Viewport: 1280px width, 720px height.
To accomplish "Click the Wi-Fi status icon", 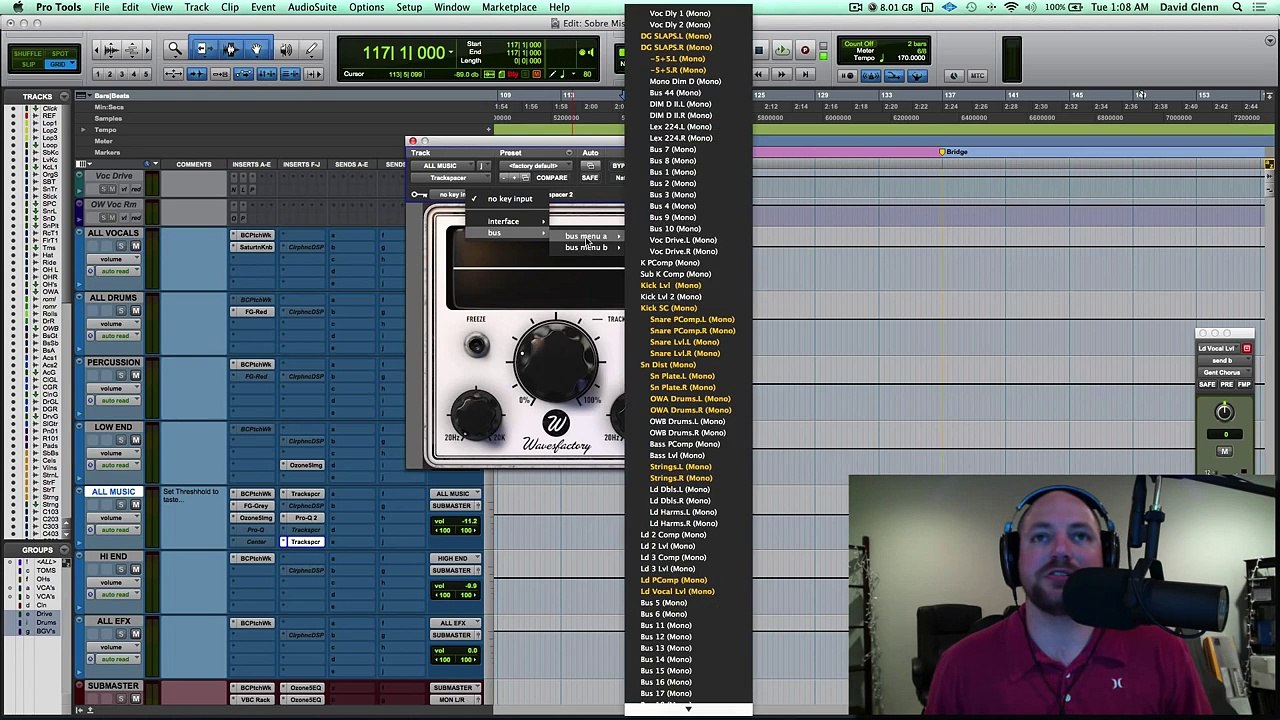I will 1011,7.
